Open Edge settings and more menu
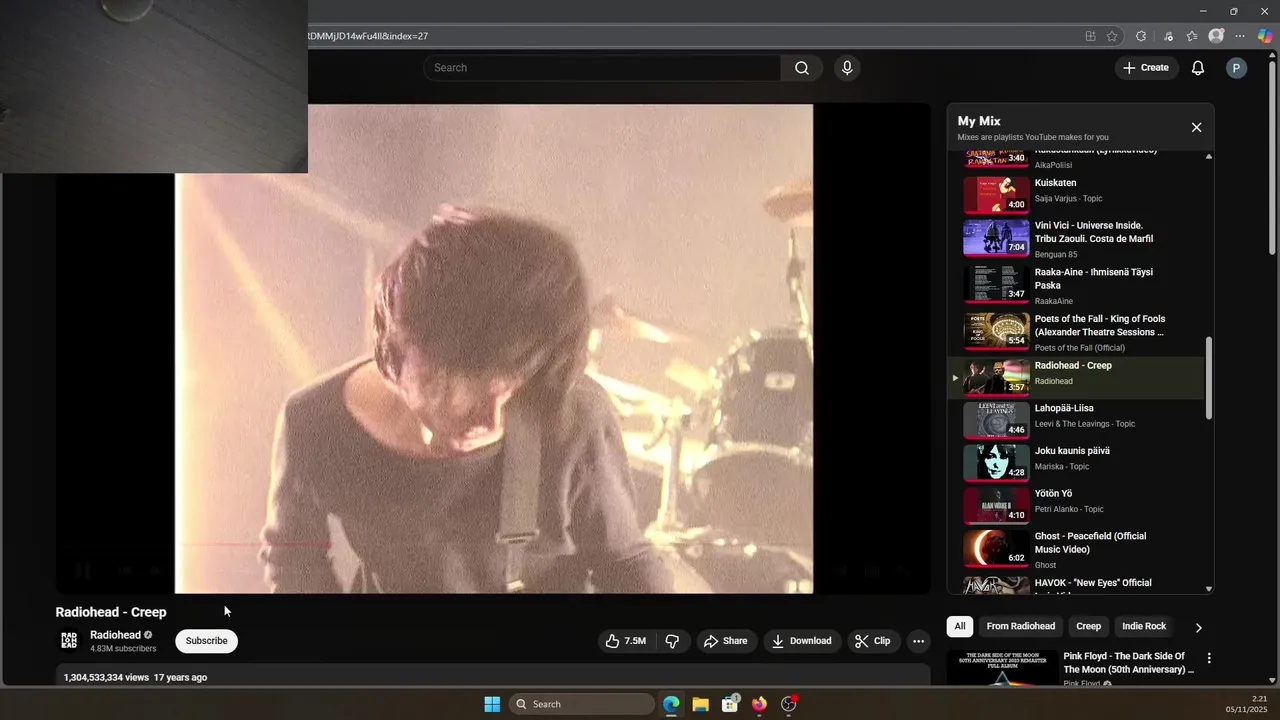This screenshot has width=1280, height=720. 1241,36
